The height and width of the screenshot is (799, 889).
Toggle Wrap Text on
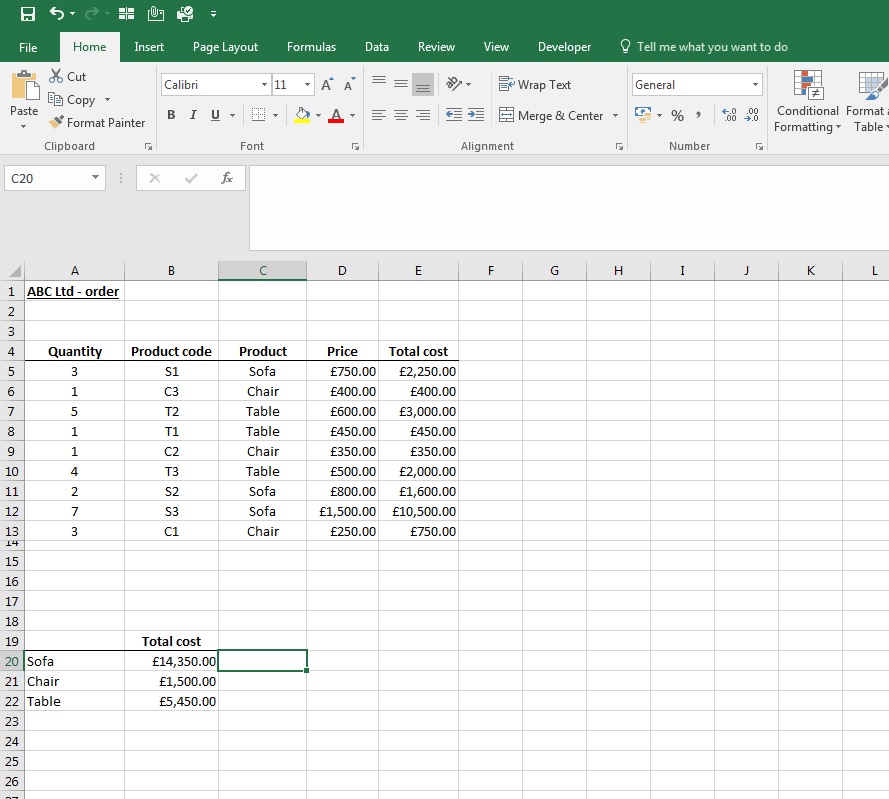click(535, 84)
